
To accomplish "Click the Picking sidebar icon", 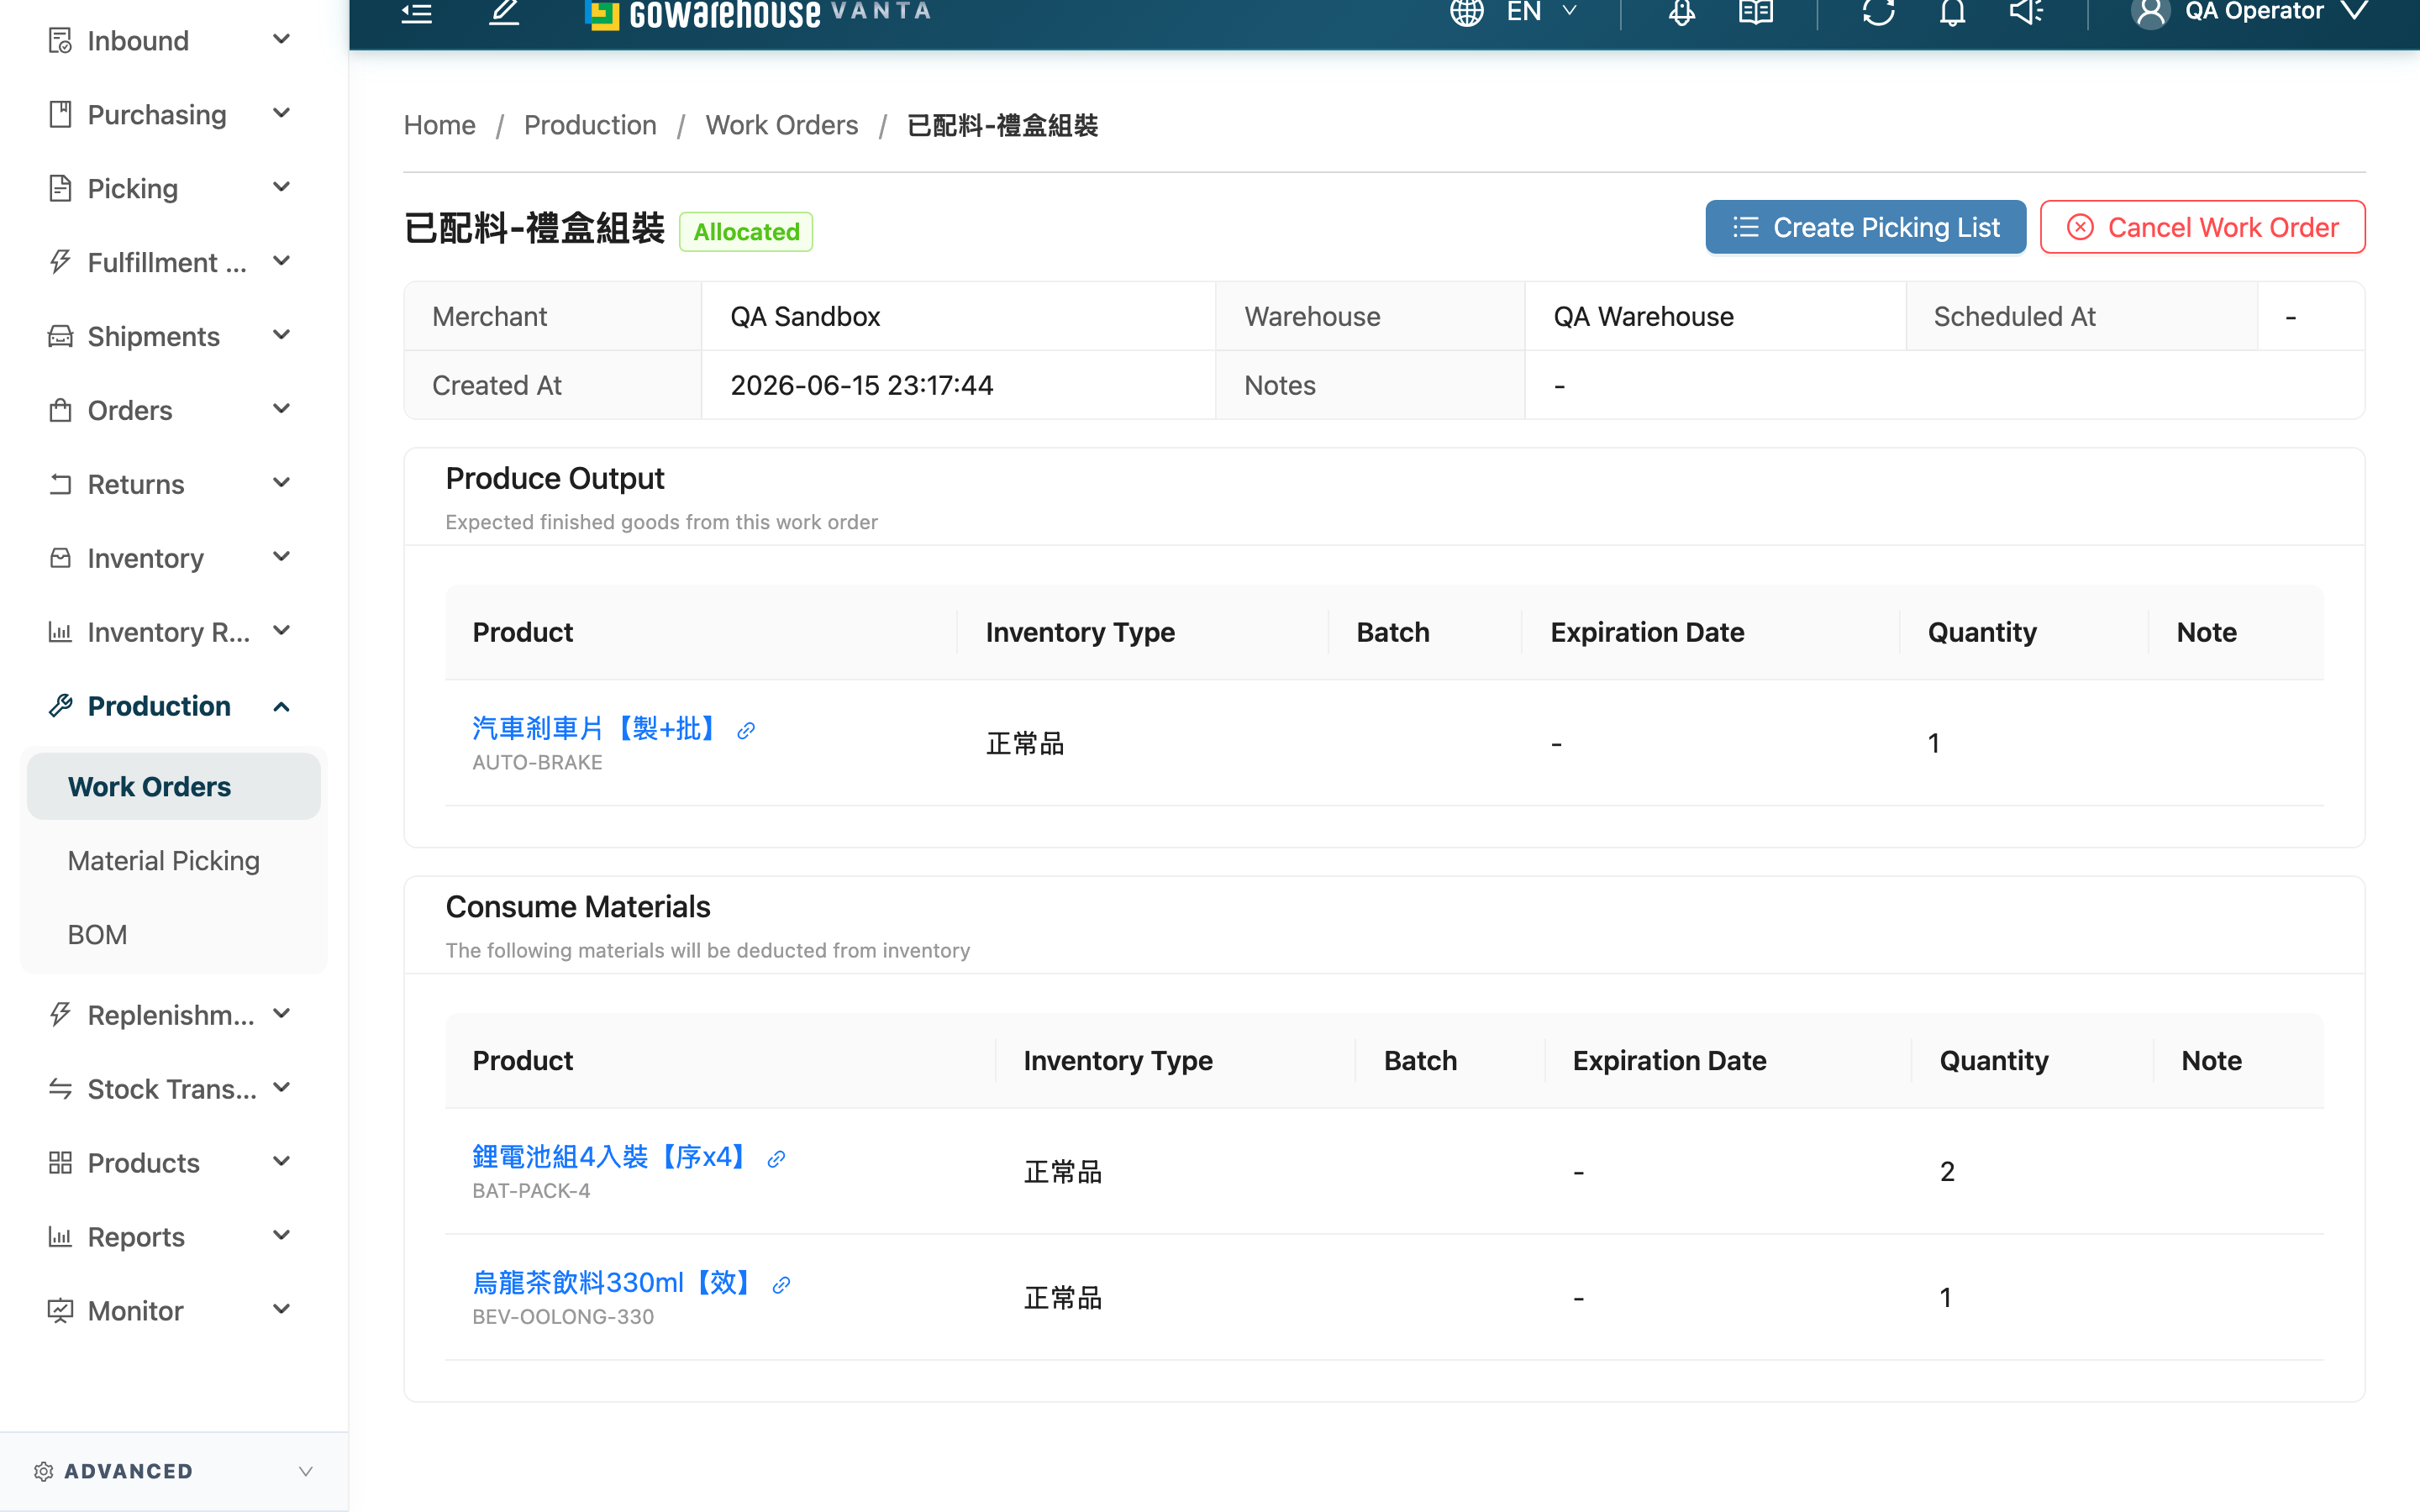I will click(60, 188).
